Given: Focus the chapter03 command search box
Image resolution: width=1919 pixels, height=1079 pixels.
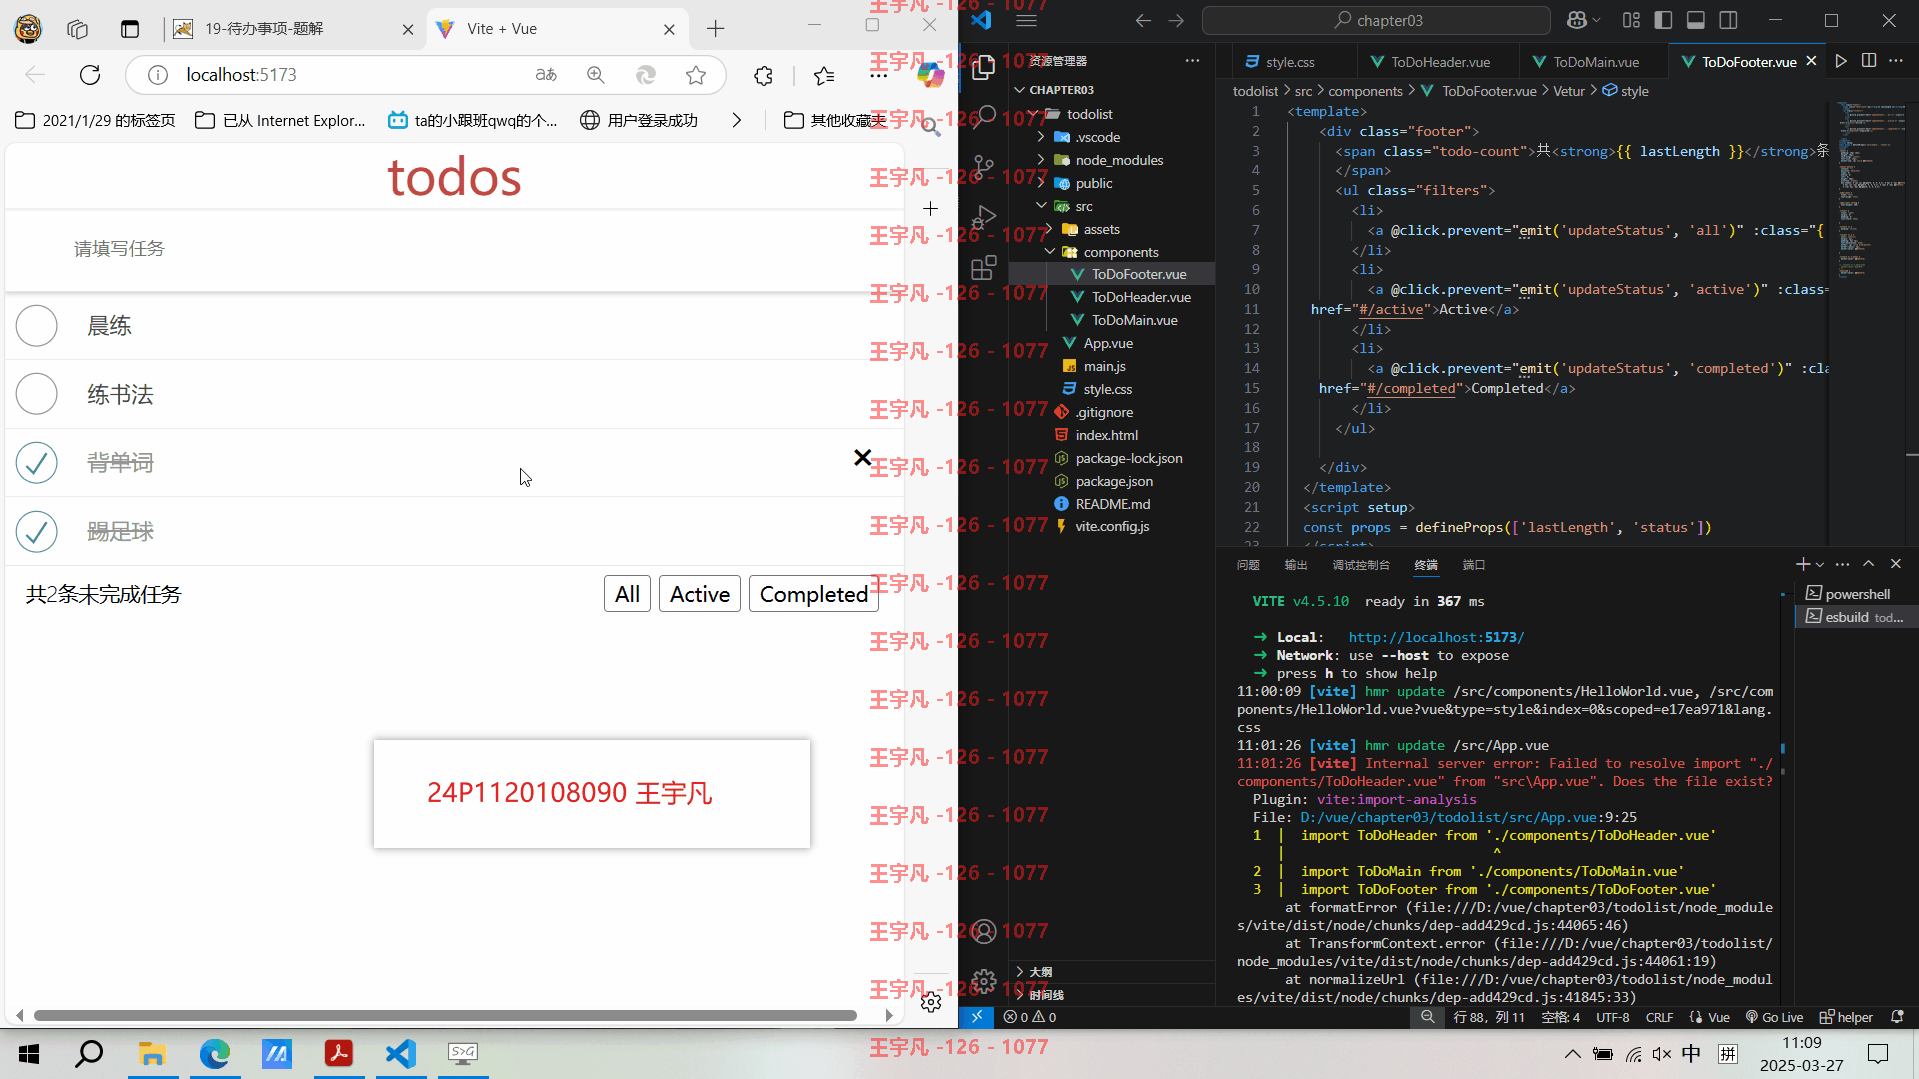Looking at the screenshot, I should click(1376, 20).
